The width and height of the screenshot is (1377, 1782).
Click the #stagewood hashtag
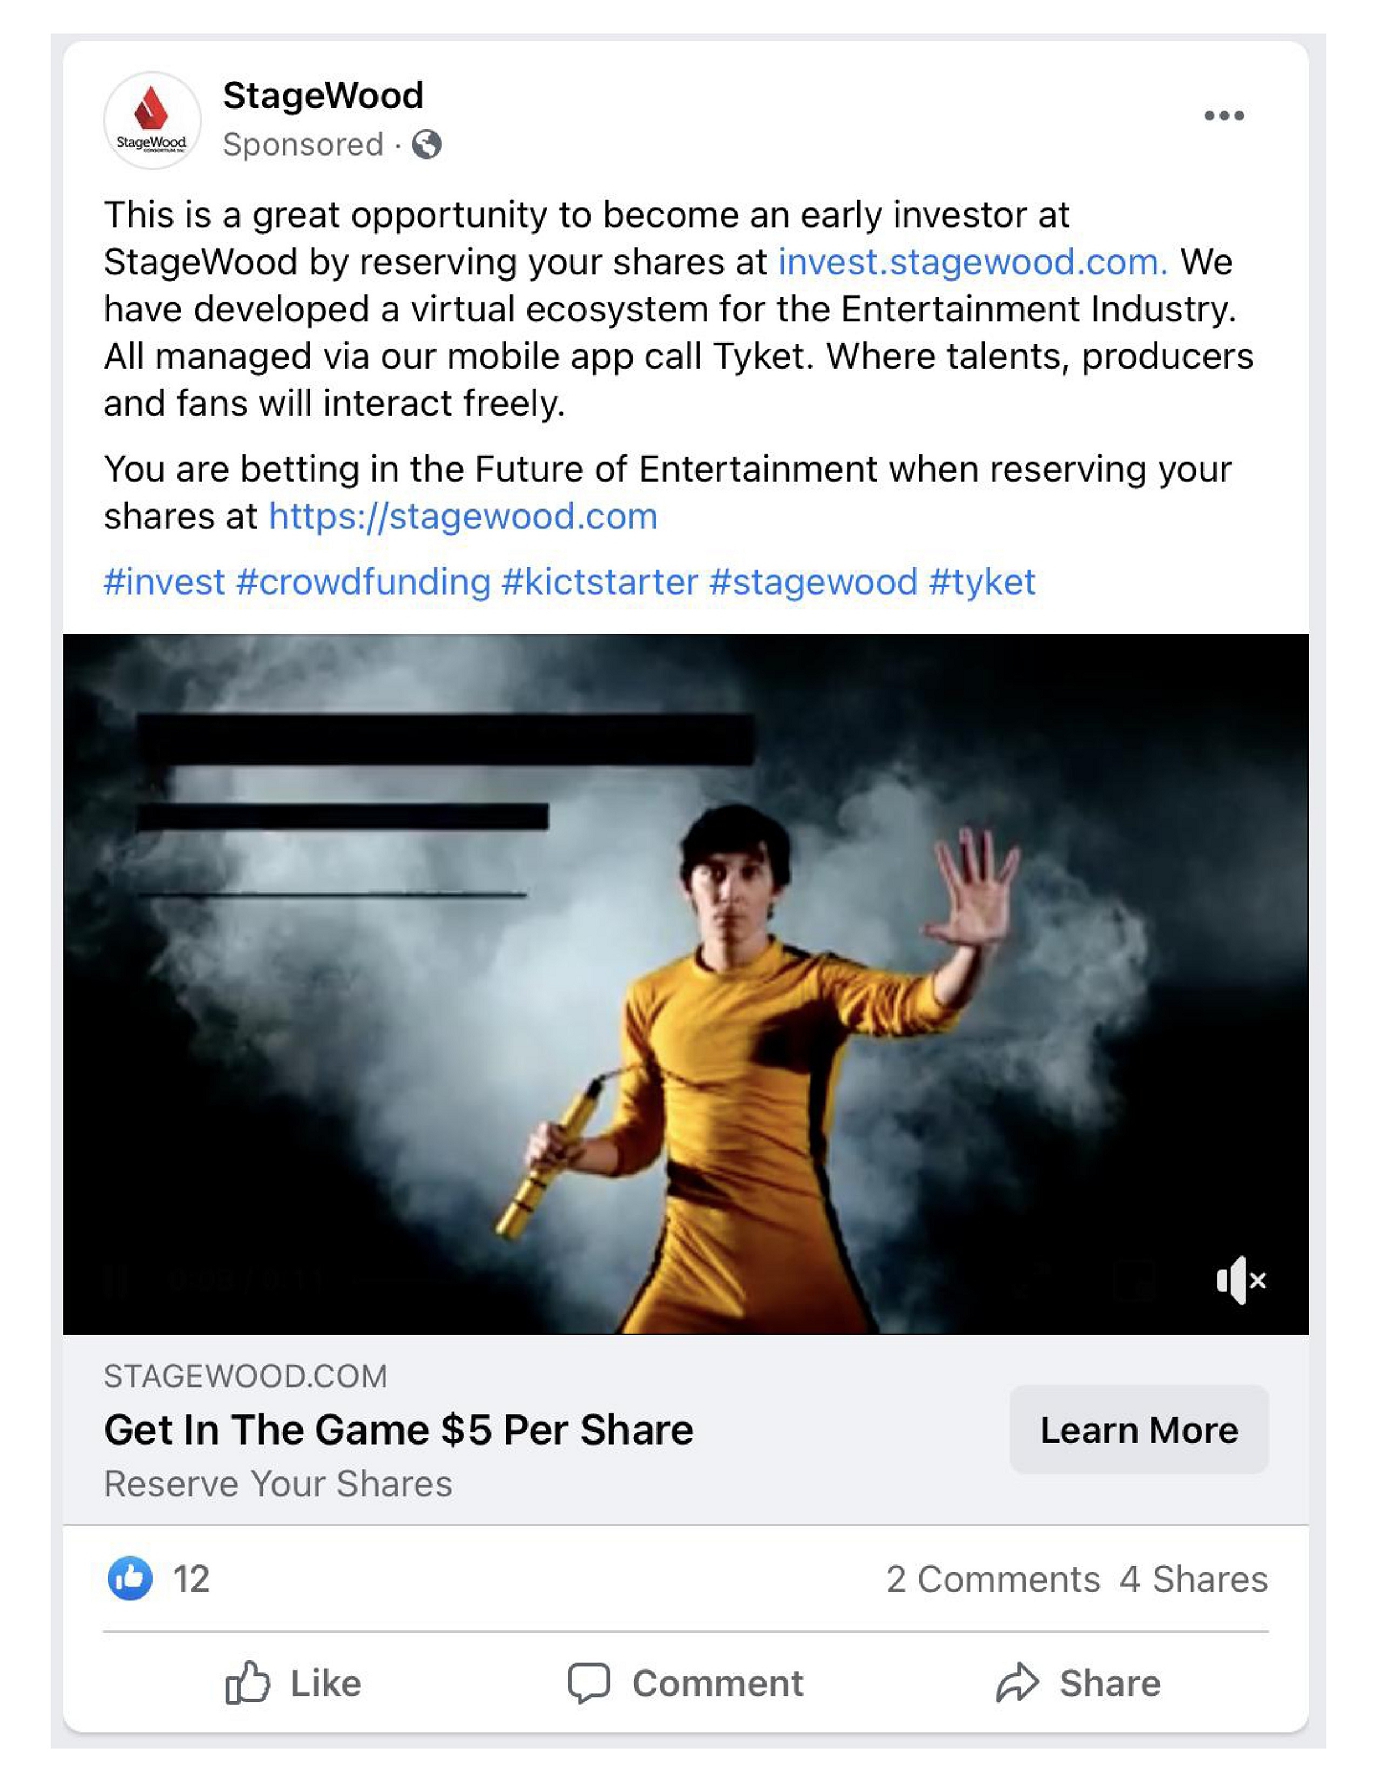point(813,582)
